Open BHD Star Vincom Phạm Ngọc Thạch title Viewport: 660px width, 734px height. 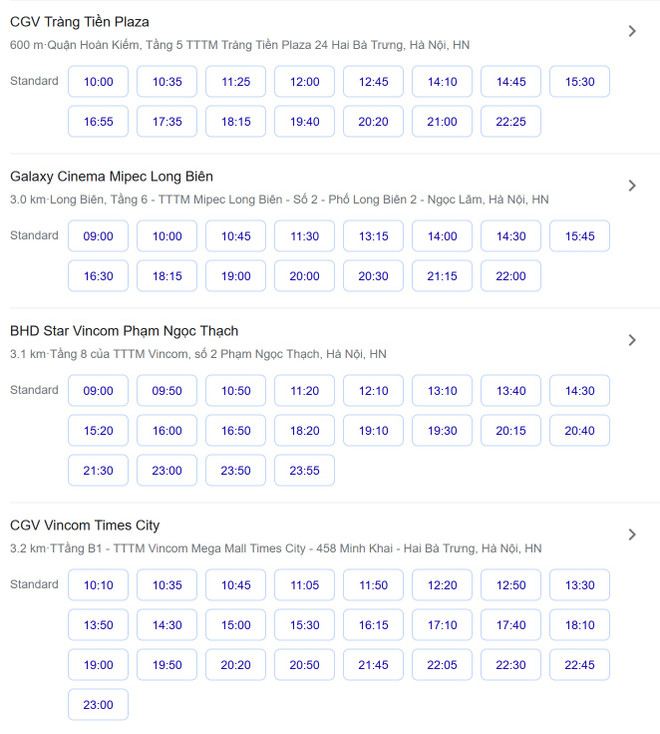point(124,331)
